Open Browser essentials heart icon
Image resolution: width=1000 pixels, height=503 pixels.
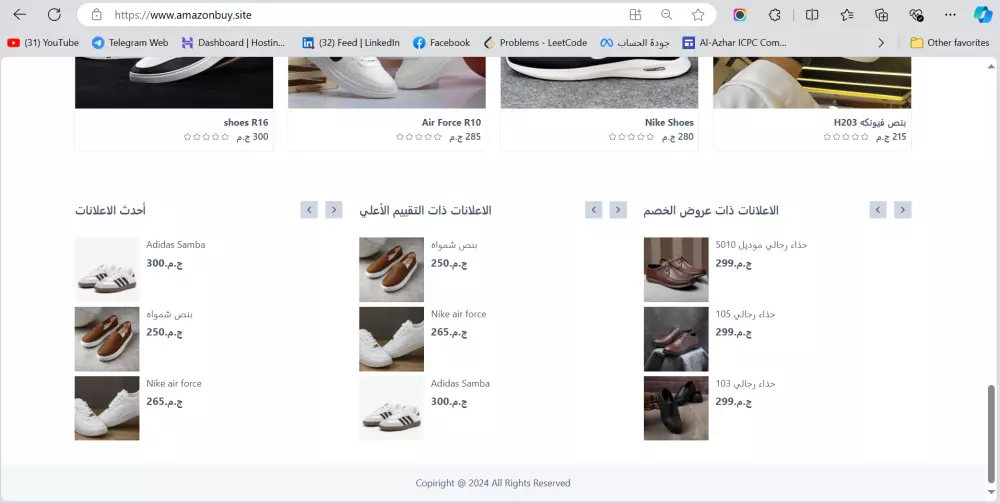[916, 15]
